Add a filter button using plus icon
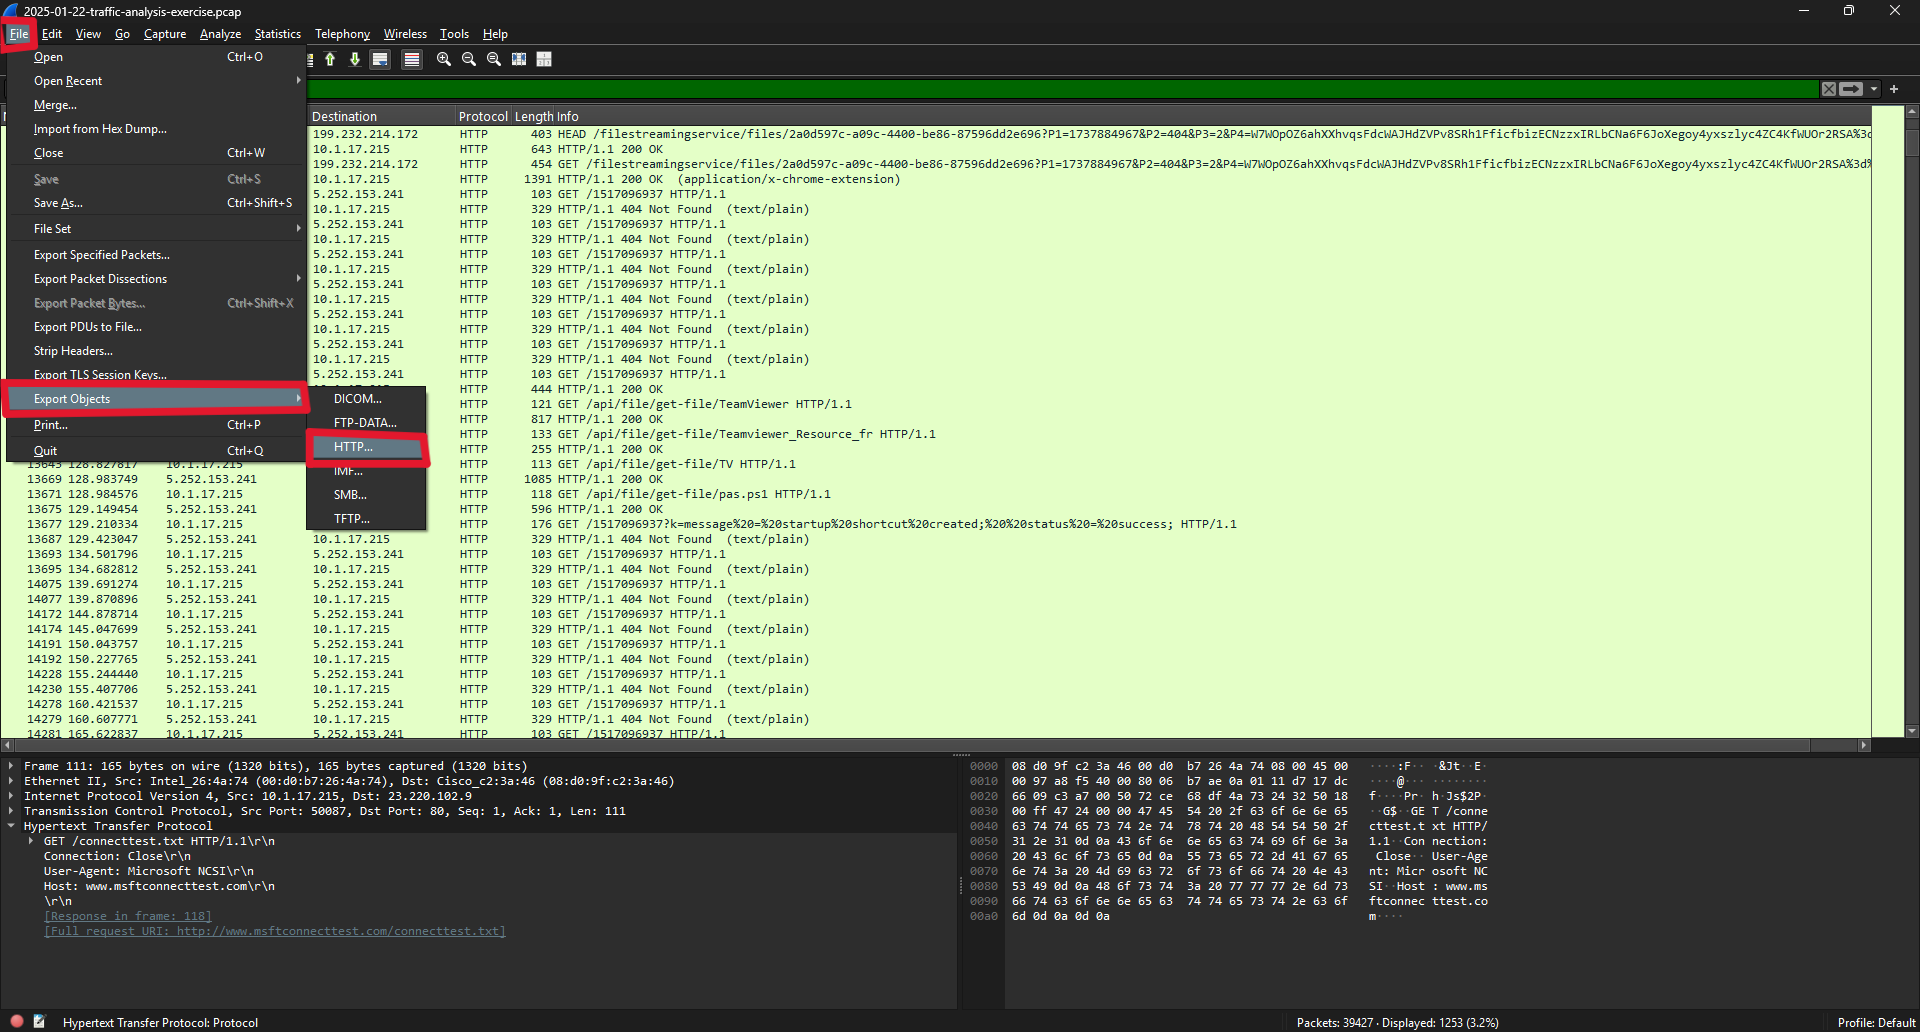Screen dimensions: 1920x1032 [1894, 89]
